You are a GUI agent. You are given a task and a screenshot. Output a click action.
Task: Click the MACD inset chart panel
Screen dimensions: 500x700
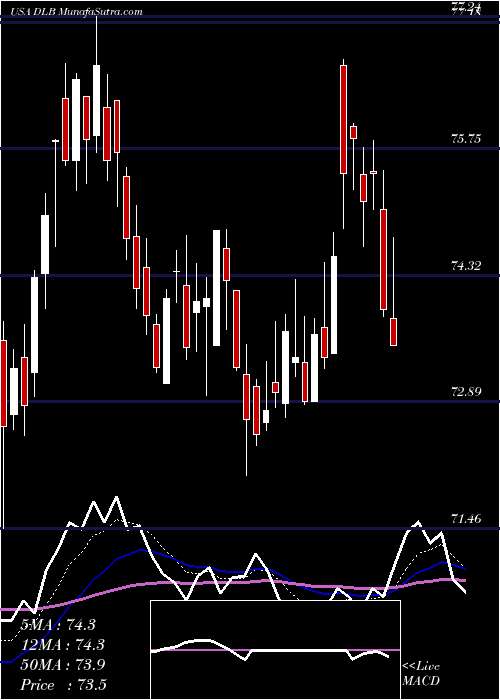coord(276,650)
